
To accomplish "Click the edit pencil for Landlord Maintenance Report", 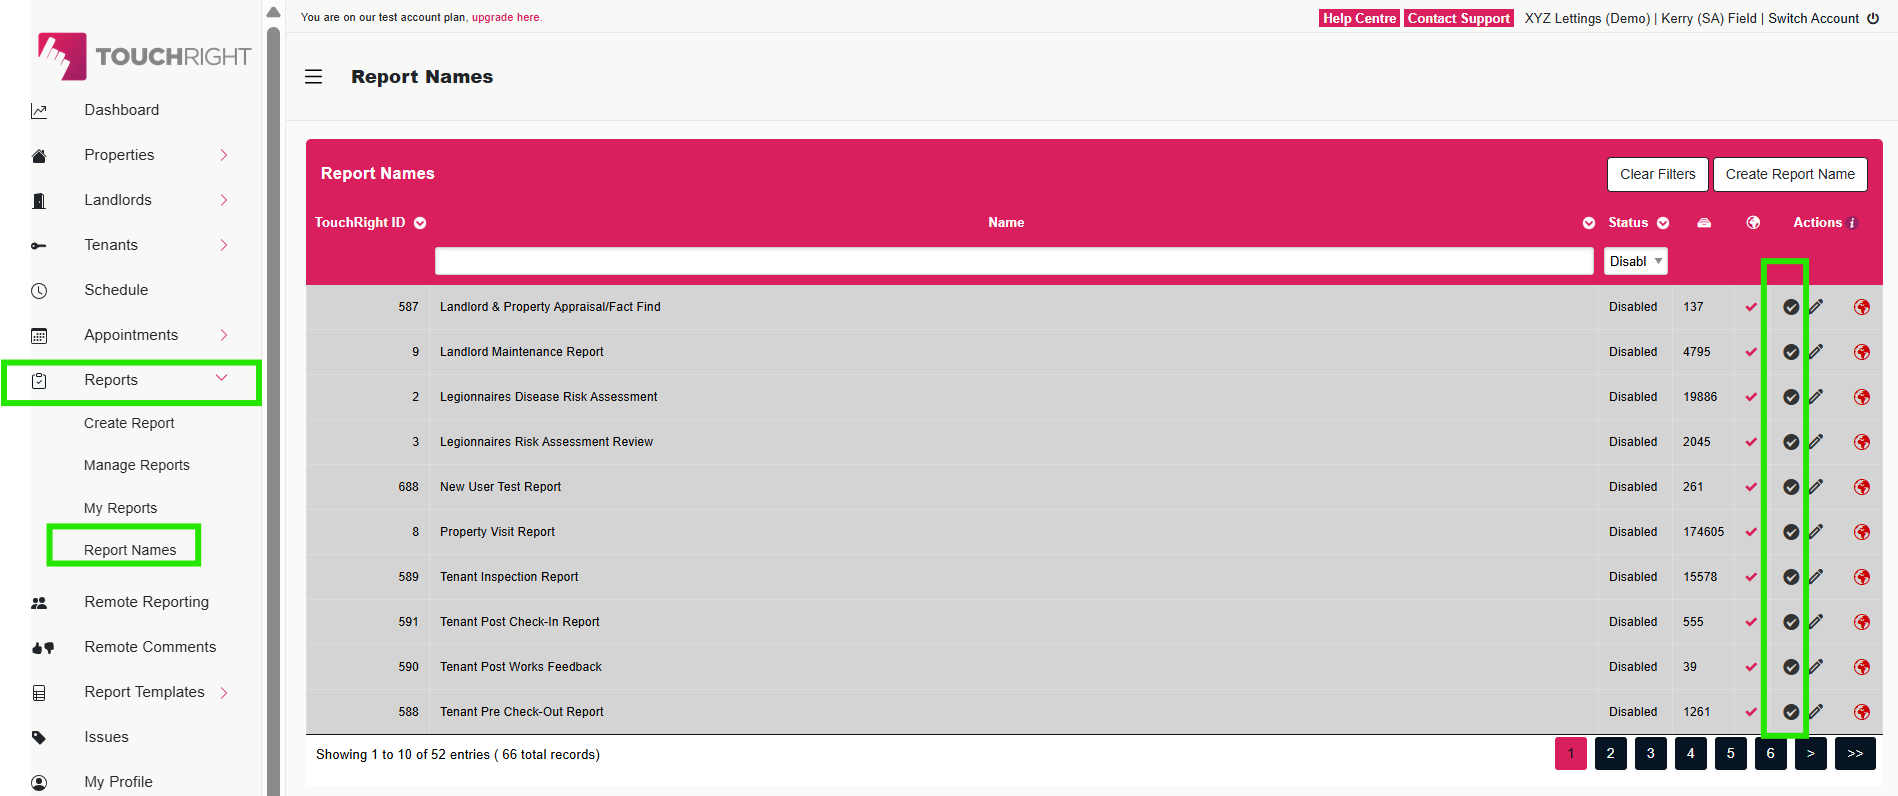I will tap(1816, 352).
